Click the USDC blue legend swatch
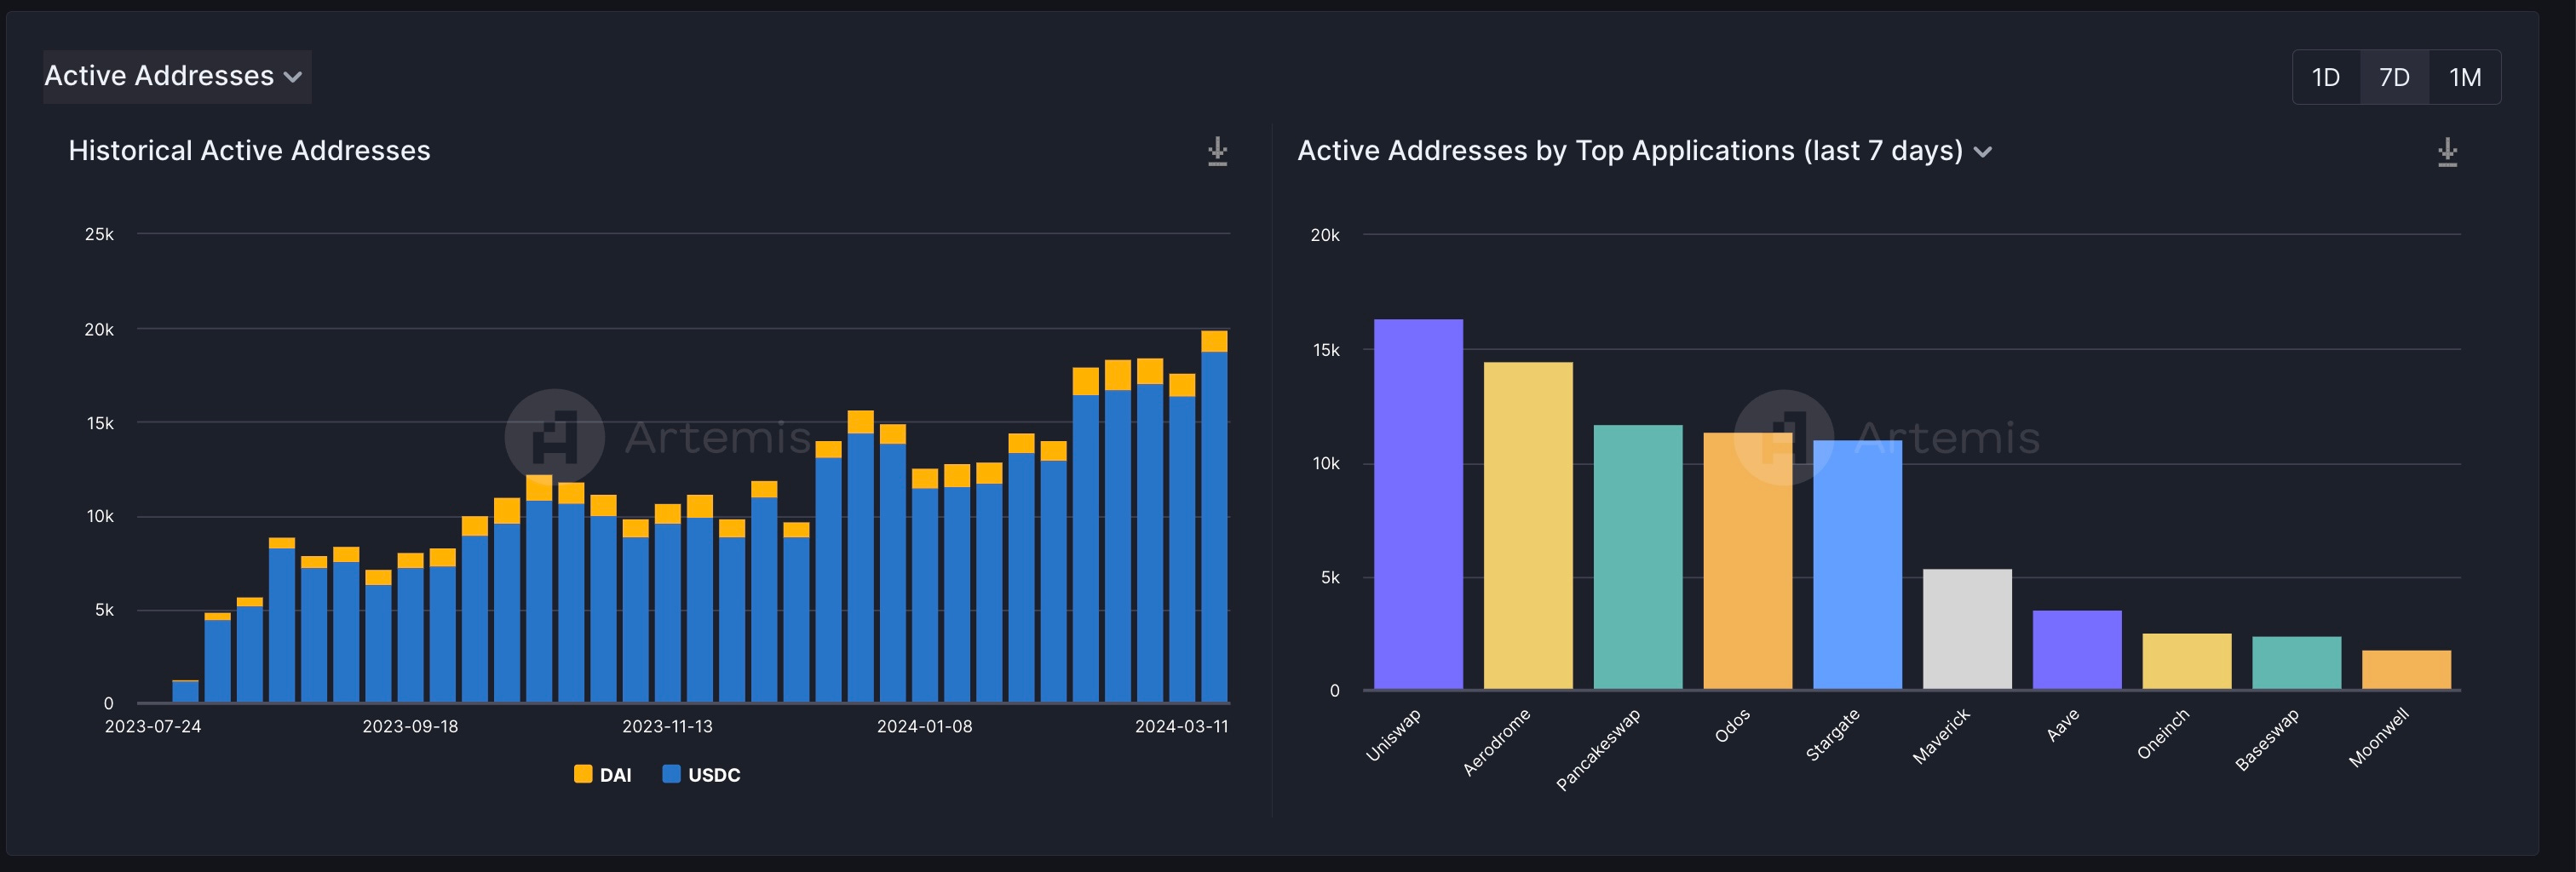 tap(672, 774)
